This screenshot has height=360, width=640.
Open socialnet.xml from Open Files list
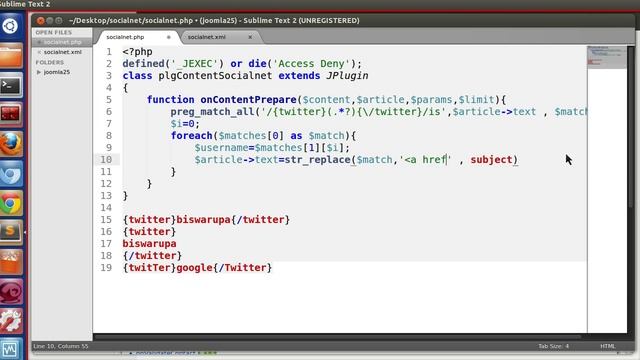pos(63,52)
